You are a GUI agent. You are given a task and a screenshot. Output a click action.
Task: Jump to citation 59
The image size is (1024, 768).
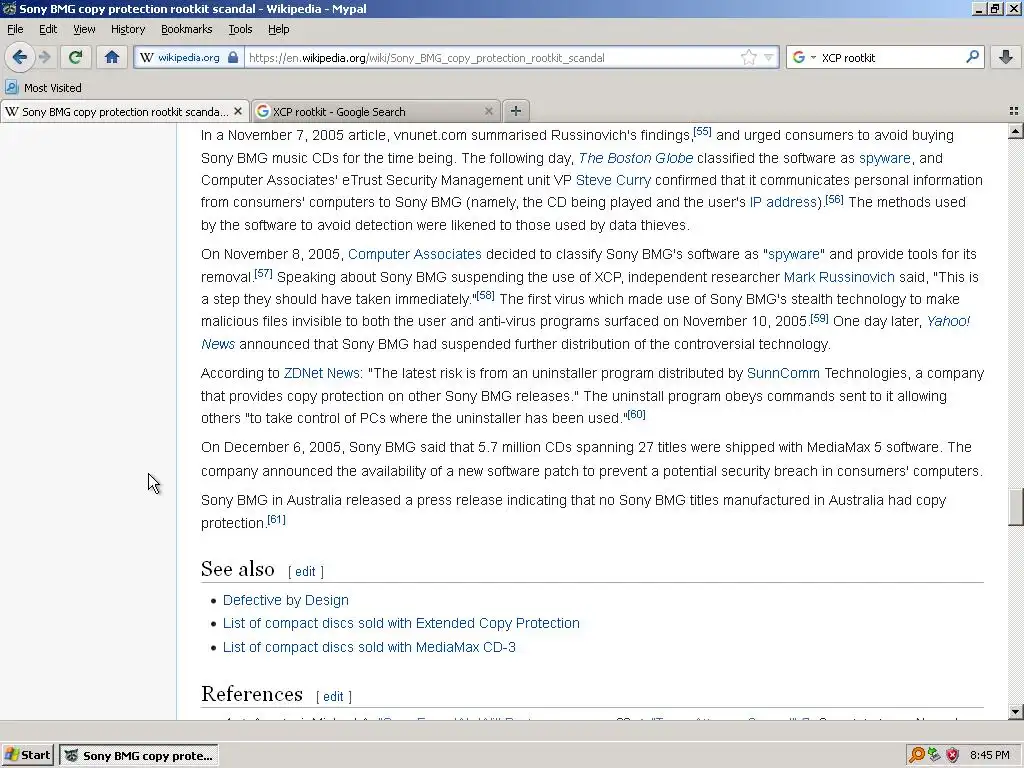[819, 318]
